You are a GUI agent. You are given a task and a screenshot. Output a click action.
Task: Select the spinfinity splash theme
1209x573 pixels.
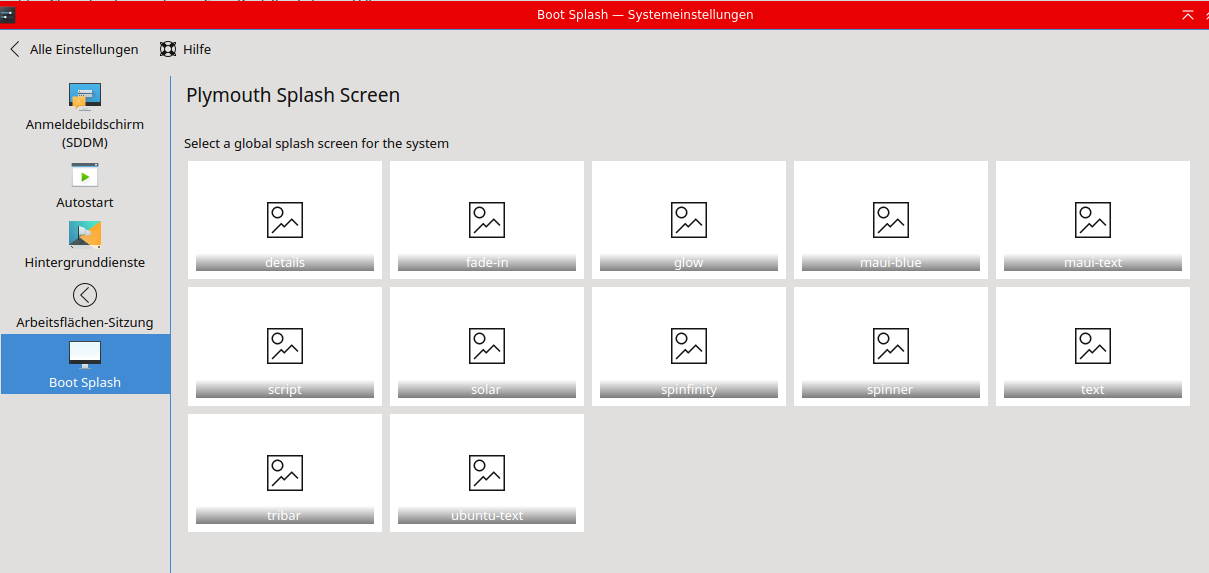(x=689, y=346)
